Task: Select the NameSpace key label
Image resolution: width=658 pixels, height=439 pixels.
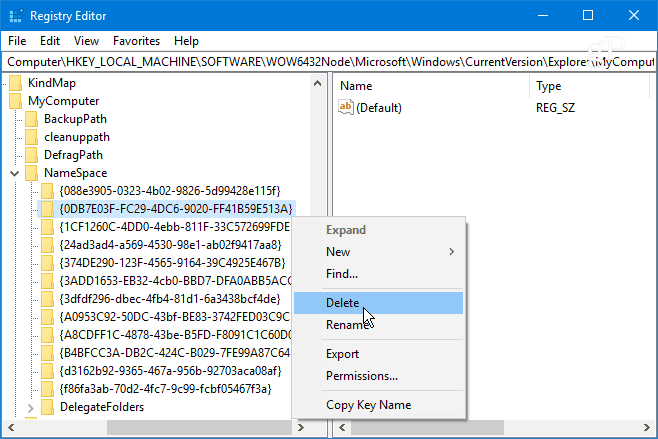Action: coord(76,173)
